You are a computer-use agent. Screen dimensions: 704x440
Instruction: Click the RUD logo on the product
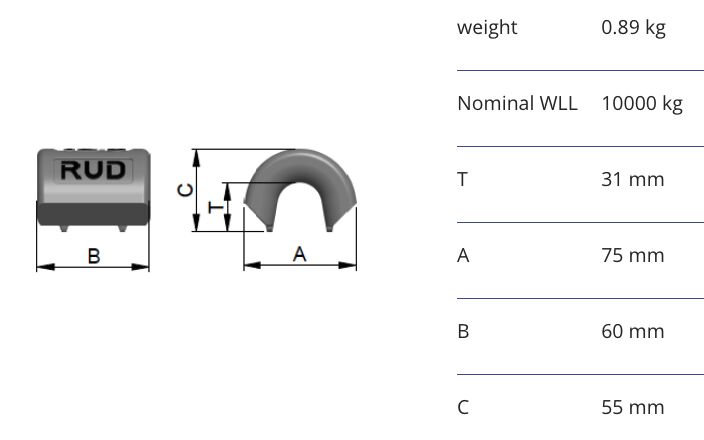(x=93, y=169)
